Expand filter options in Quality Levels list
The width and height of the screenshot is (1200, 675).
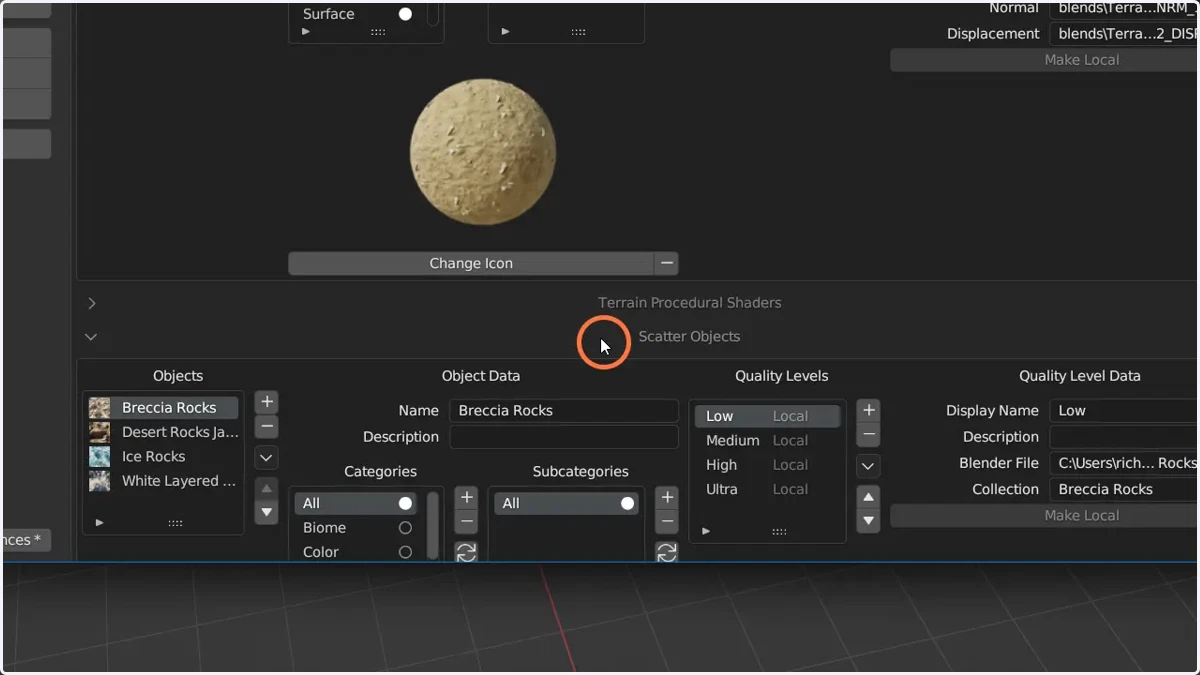coord(706,531)
